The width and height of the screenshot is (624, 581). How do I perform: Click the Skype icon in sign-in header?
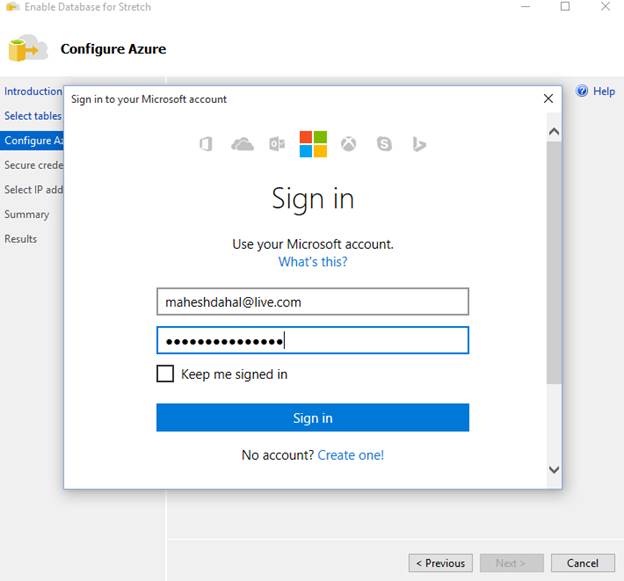[384, 144]
